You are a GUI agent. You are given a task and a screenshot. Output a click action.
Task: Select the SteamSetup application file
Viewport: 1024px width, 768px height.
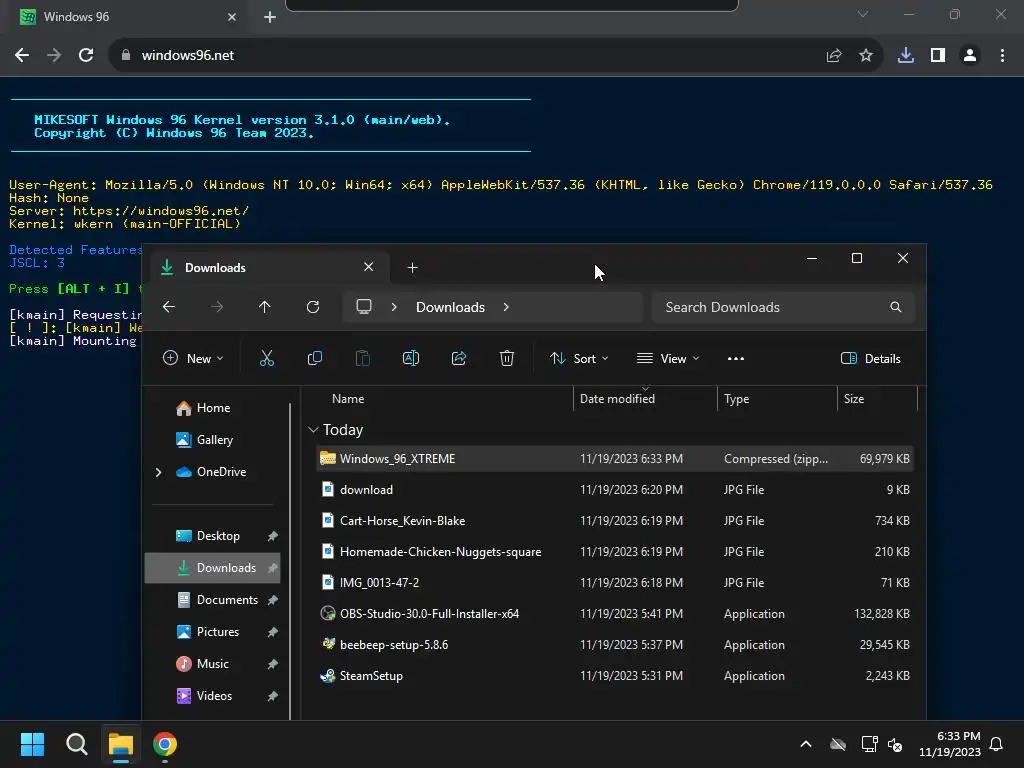615,676
